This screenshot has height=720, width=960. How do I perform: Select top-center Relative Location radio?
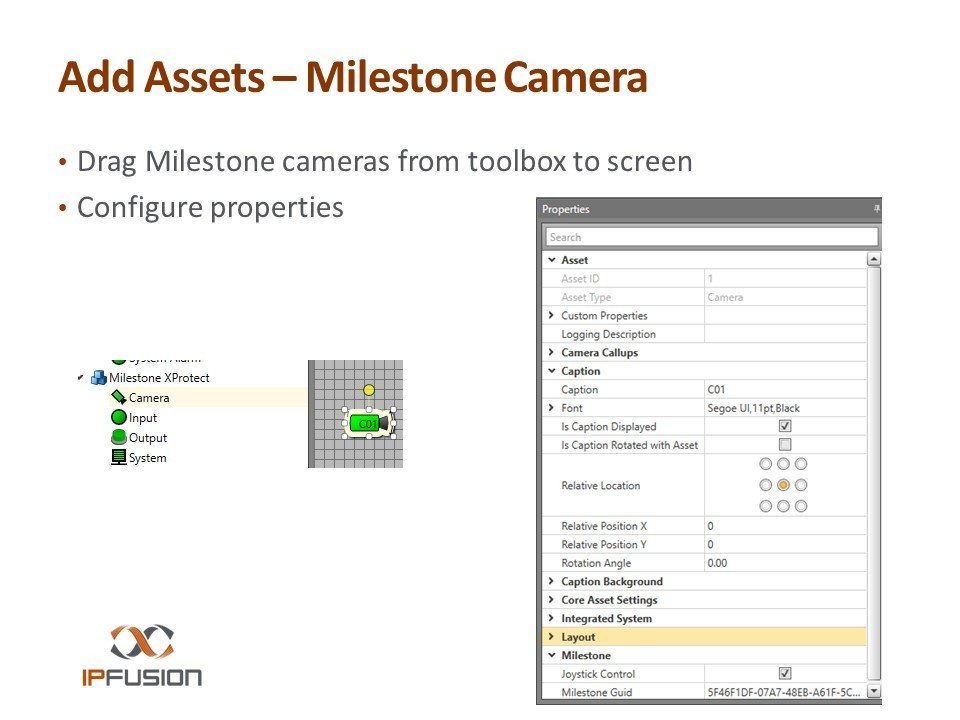point(783,464)
